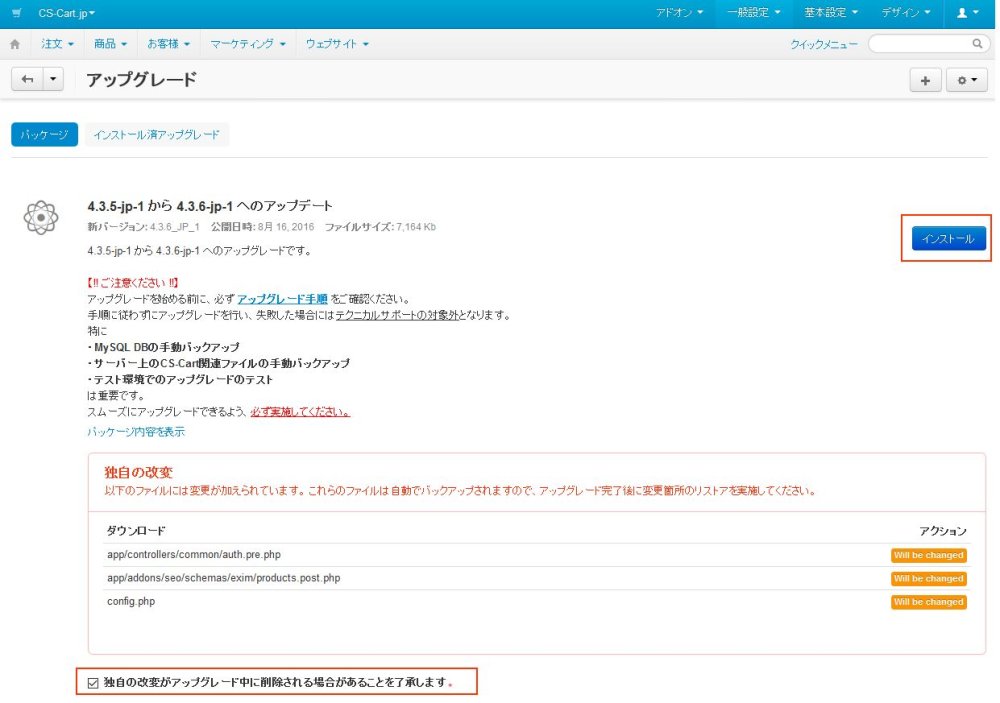The image size is (1000, 703).
Task: Click パッケージ内容を表示 link
Action: [136, 432]
